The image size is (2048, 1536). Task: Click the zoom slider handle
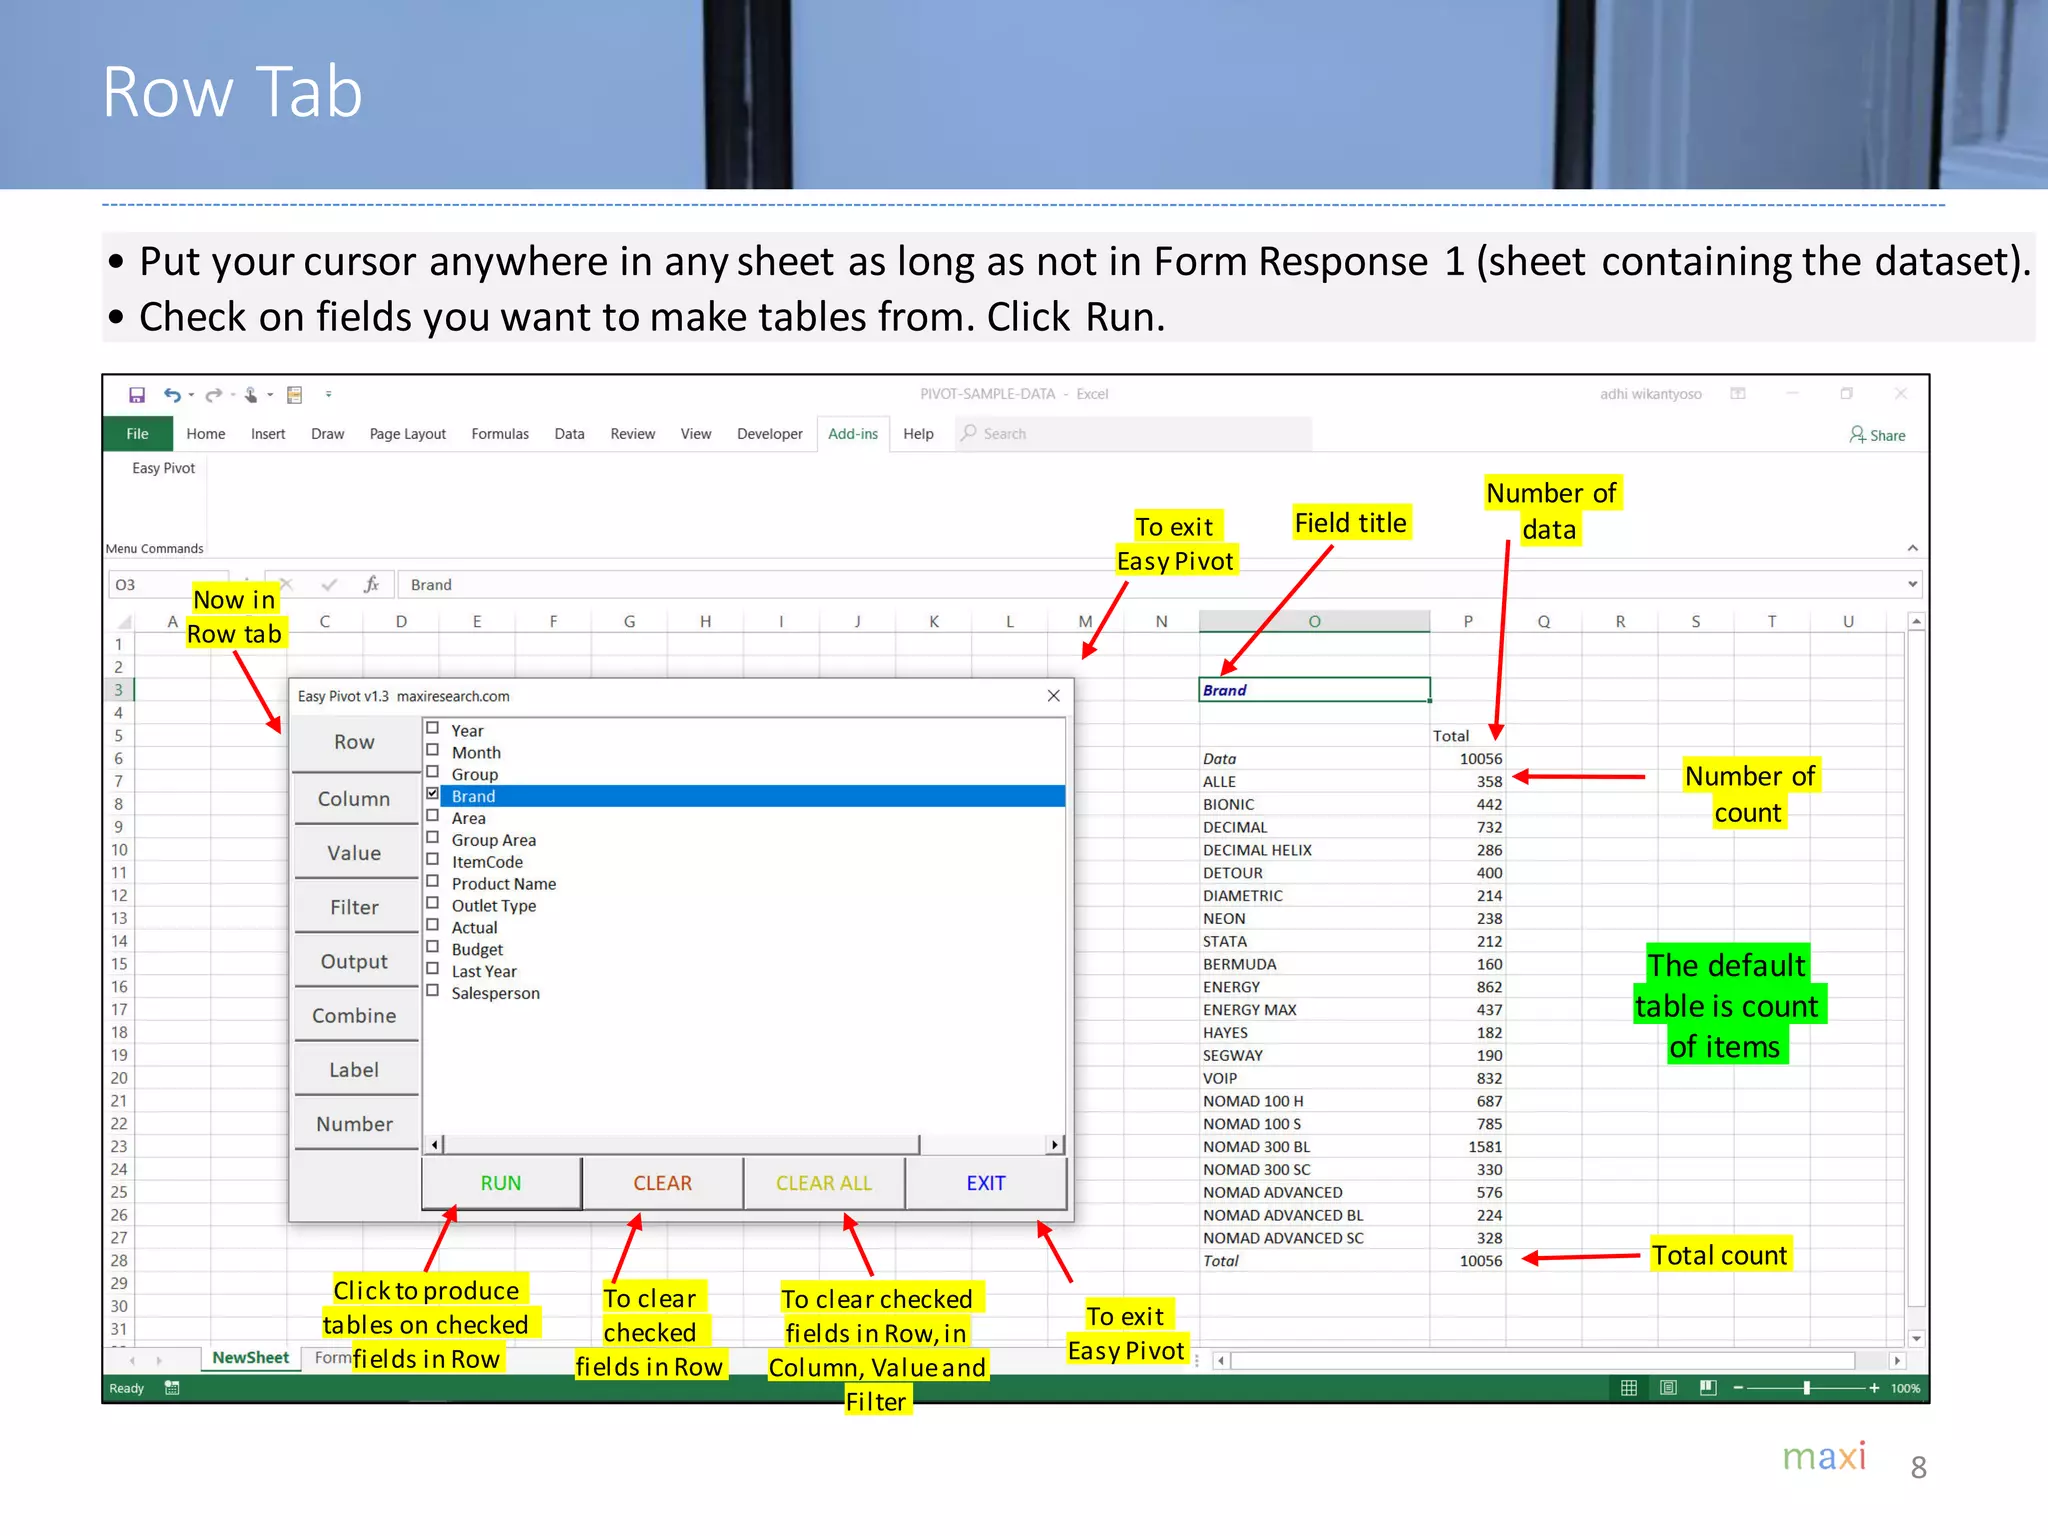coord(1806,1388)
